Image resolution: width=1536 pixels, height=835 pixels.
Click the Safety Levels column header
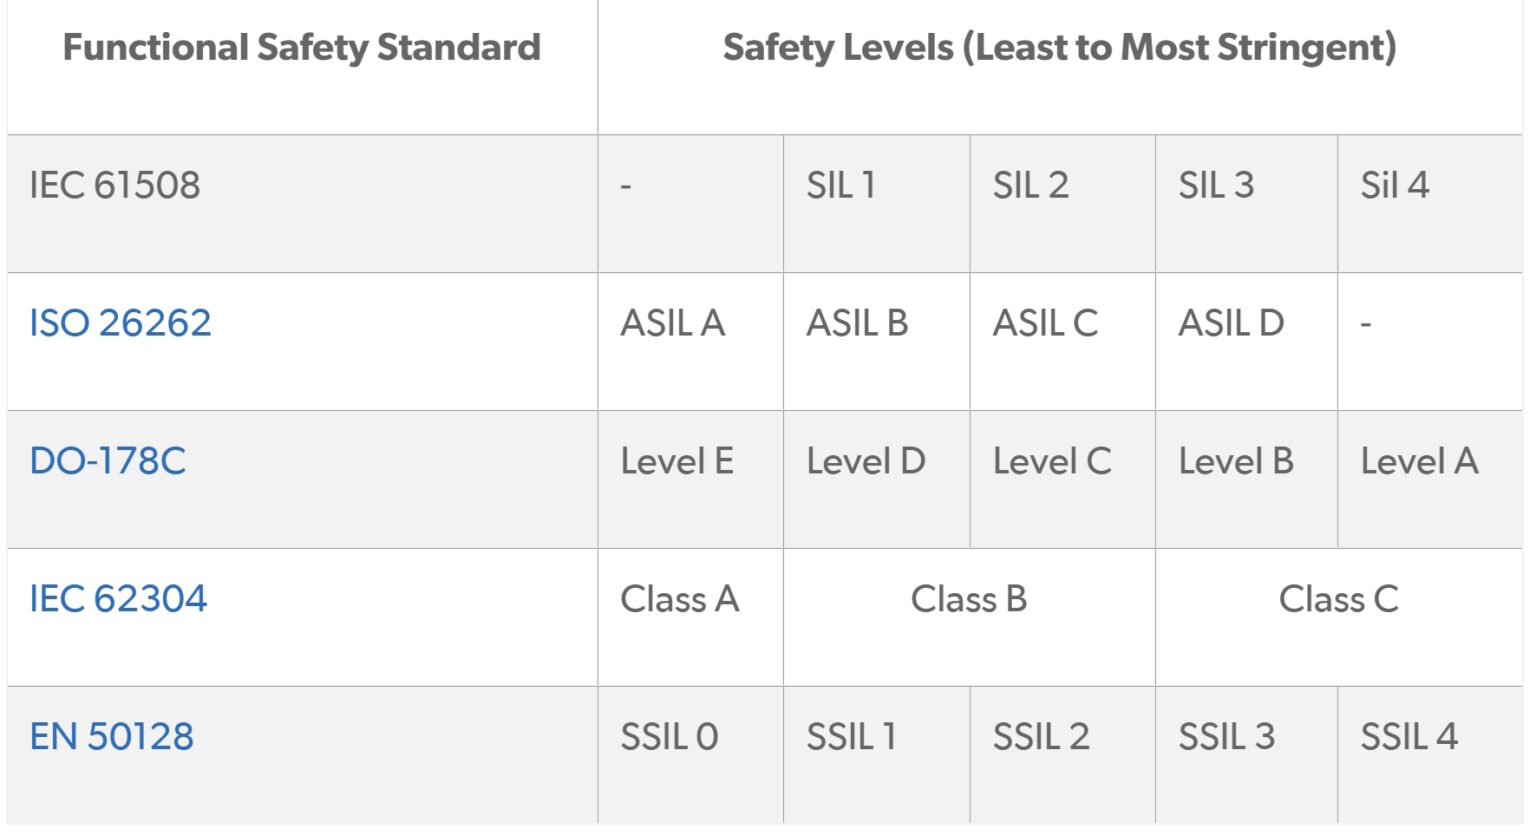[x=1059, y=47]
